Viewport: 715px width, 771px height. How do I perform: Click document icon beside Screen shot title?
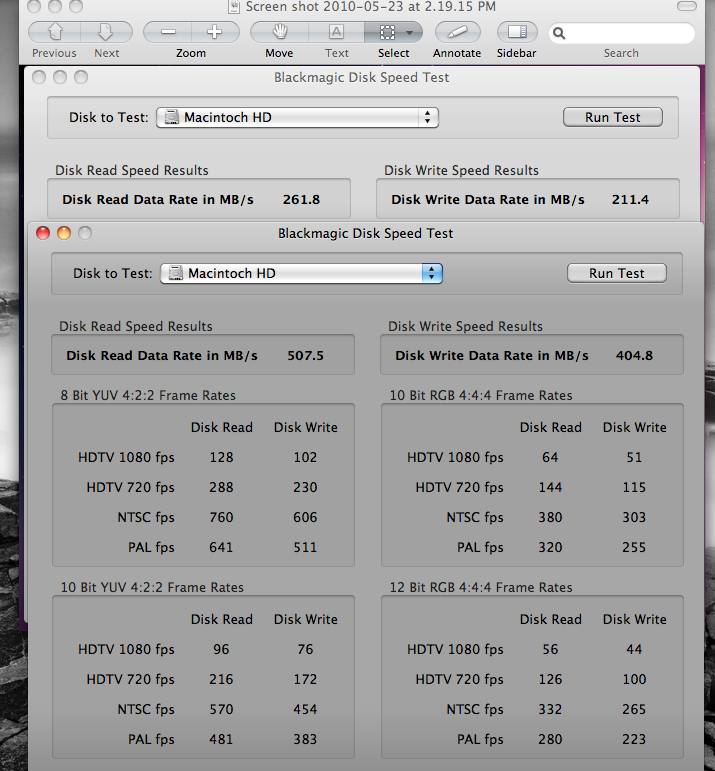(234, 6)
